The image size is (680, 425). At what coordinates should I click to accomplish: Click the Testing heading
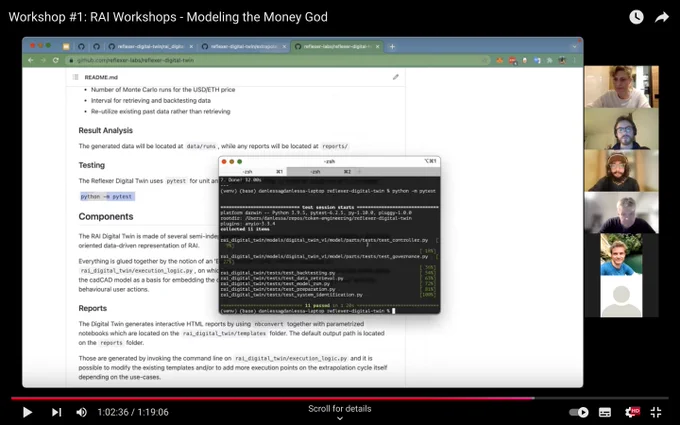coord(92,165)
